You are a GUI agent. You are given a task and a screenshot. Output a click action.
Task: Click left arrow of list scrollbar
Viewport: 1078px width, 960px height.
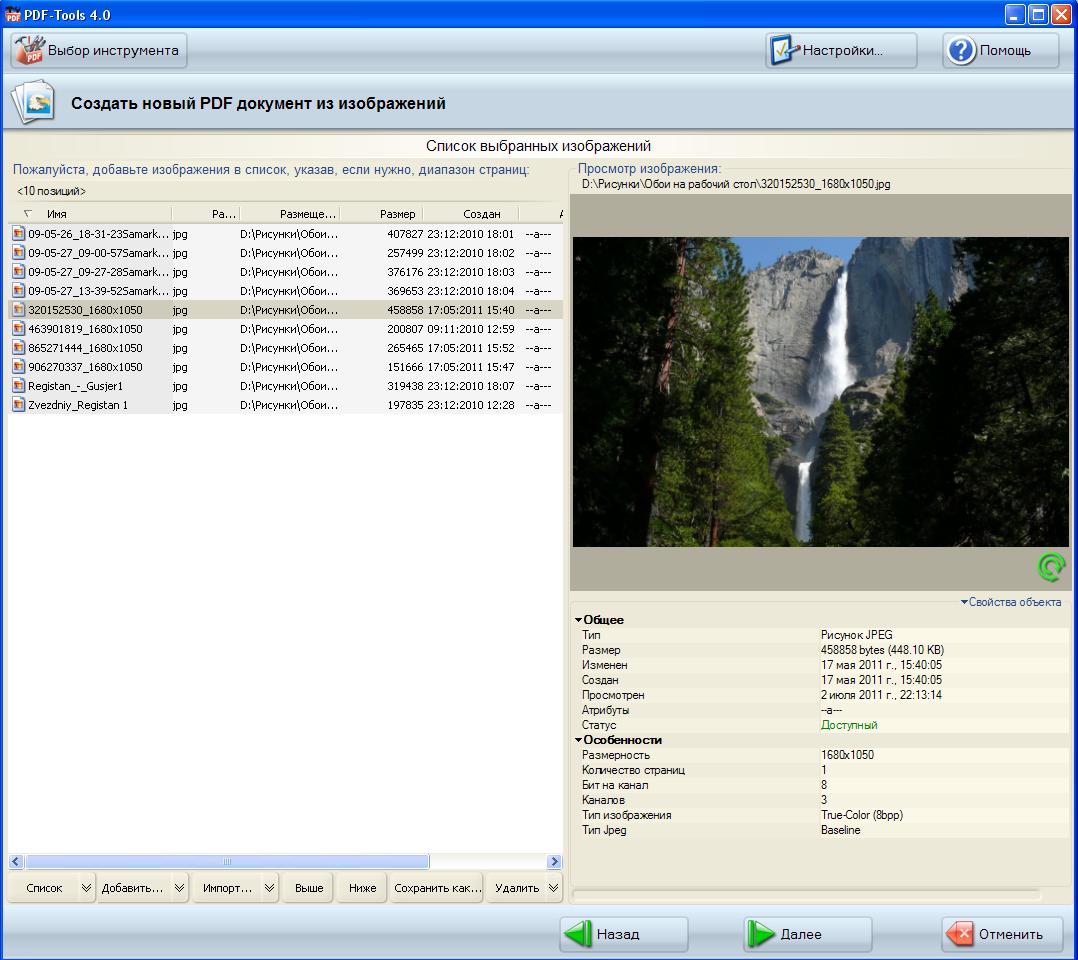pos(16,862)
